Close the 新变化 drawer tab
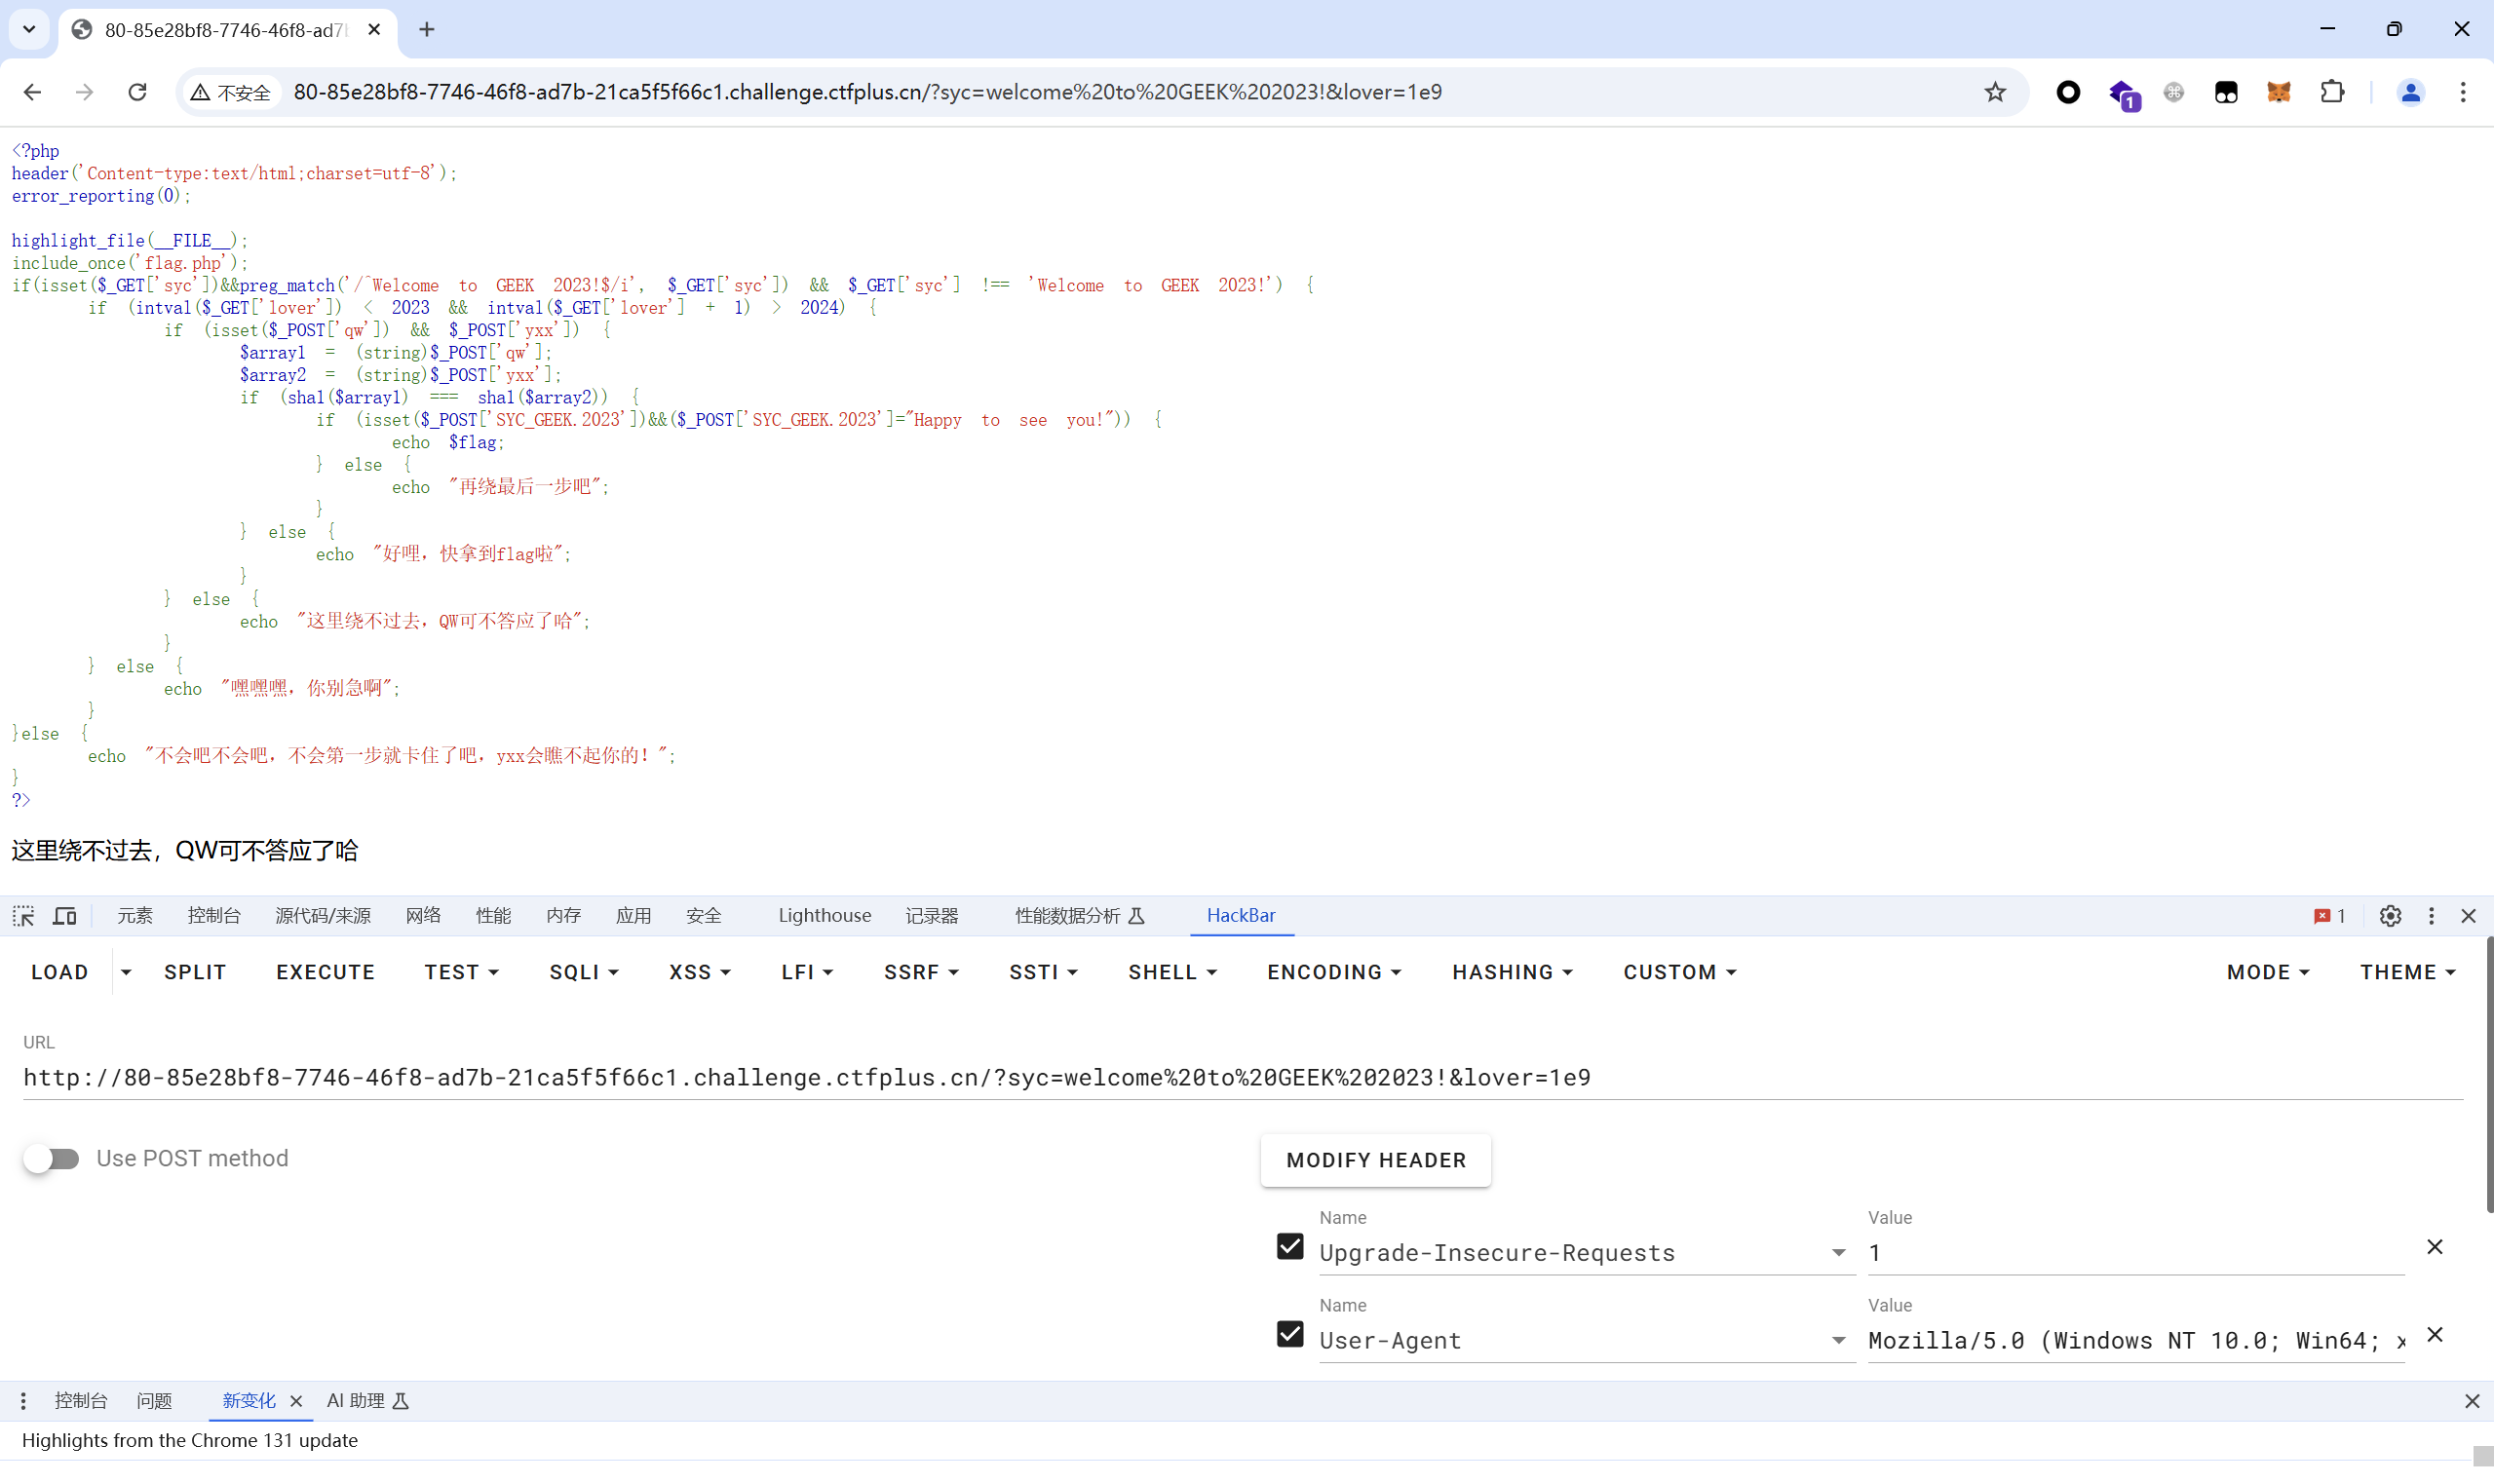This screenshot has width=2494, height=1484. pos(296,1401)
